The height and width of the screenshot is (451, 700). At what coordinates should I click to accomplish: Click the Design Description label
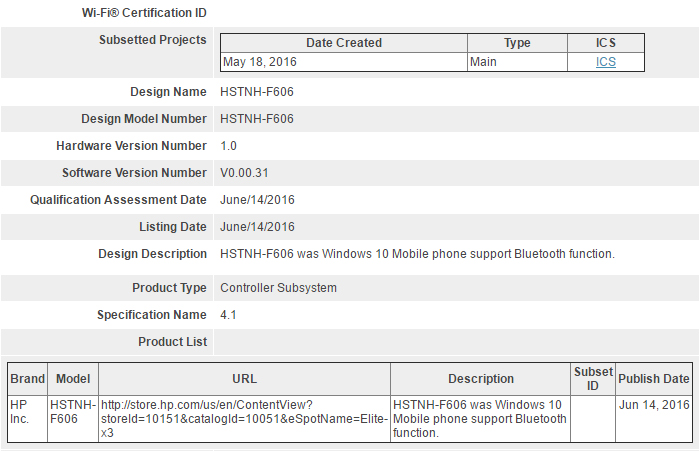(152, 254)
